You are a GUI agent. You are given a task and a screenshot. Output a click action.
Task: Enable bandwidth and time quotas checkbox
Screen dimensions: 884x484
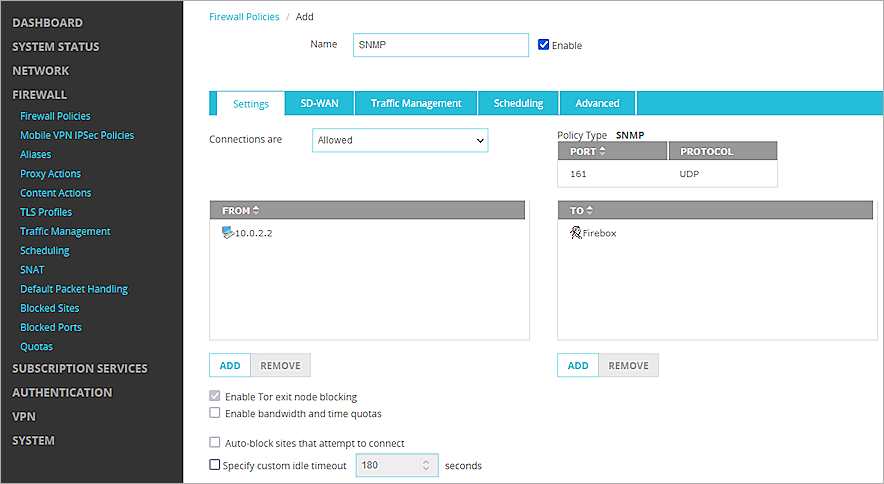click(x=215, y=413)
